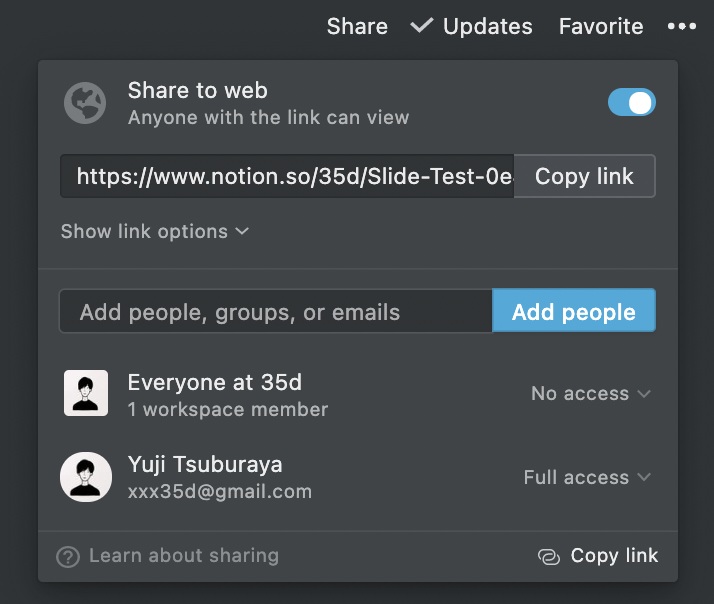Viewport: 714px width, 604px height.
Task: Open the three-dot more options menu
Action: 682,26
